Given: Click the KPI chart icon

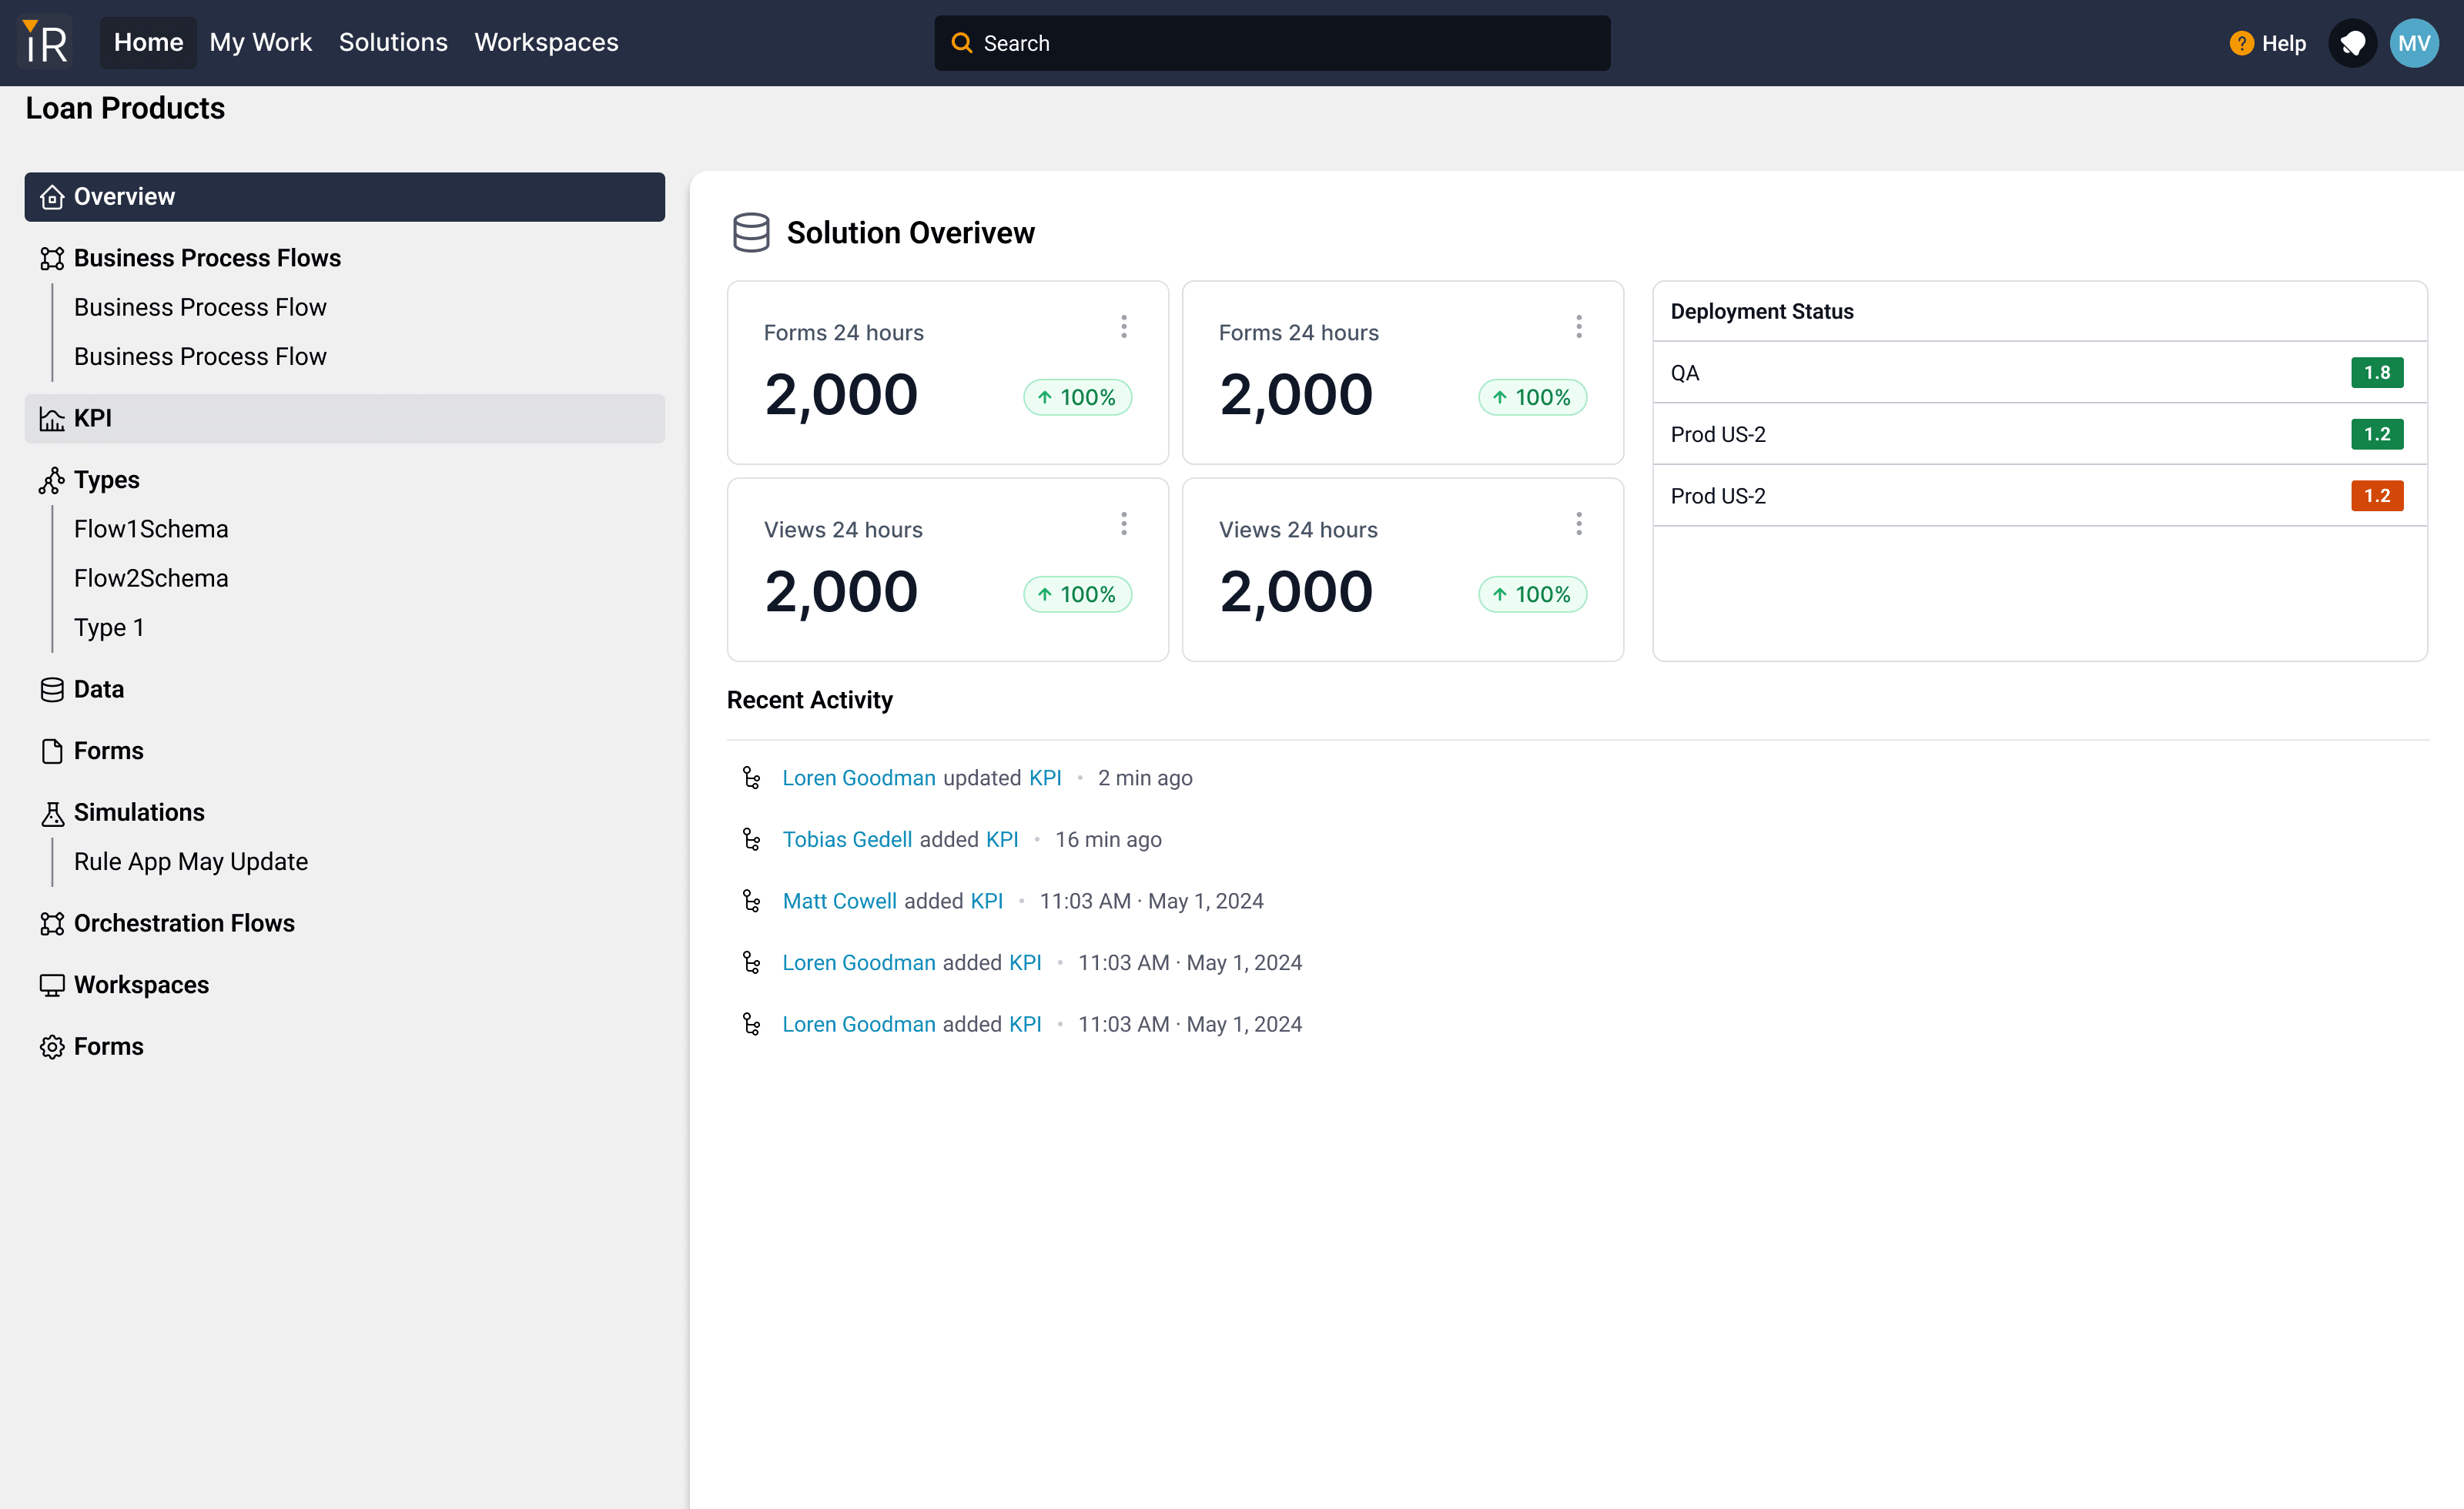Looking at the screenshot, I should click(52, 419).
